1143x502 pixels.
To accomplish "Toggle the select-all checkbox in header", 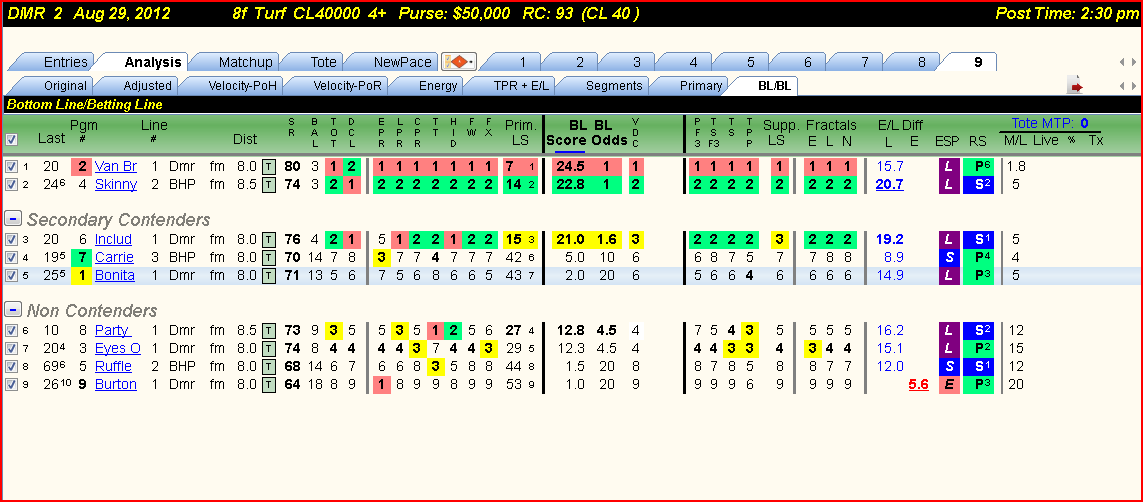I will tap(11, 139).
